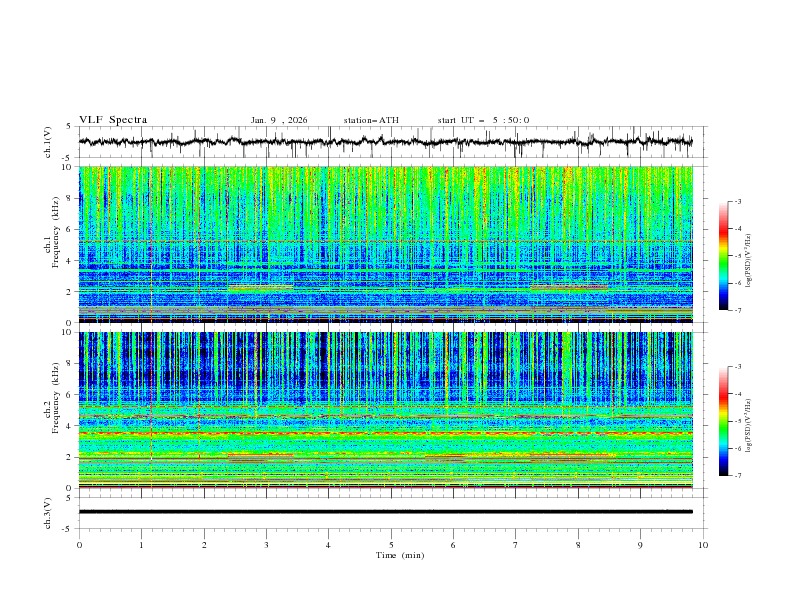Click the ch.1(V) axis label
792x612 pixels.
[x=48, y=142]
